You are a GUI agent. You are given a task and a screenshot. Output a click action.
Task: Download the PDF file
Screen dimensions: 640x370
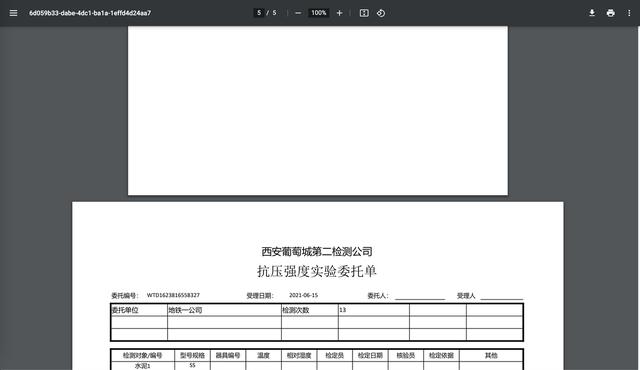[592, 13]
